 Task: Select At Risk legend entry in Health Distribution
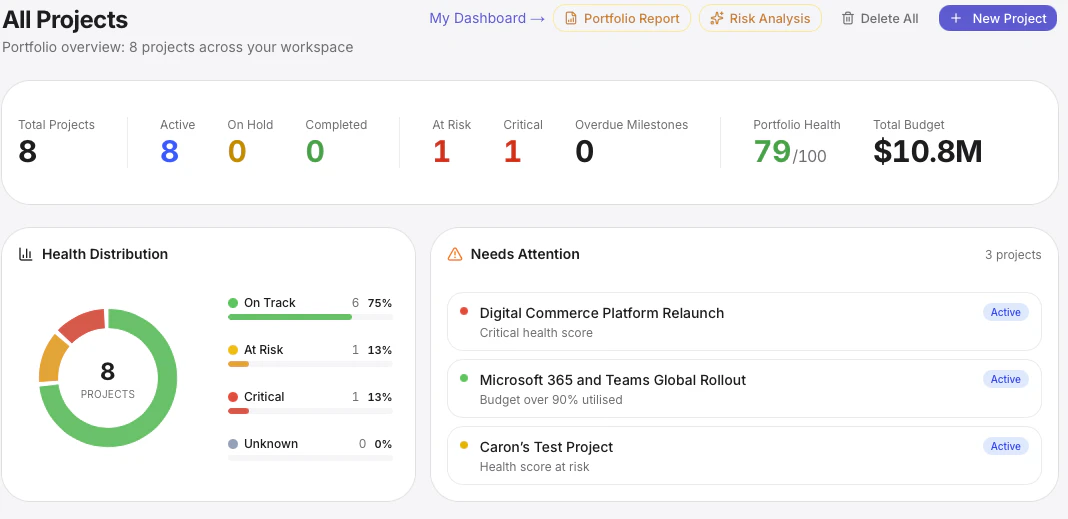[310, 356]
